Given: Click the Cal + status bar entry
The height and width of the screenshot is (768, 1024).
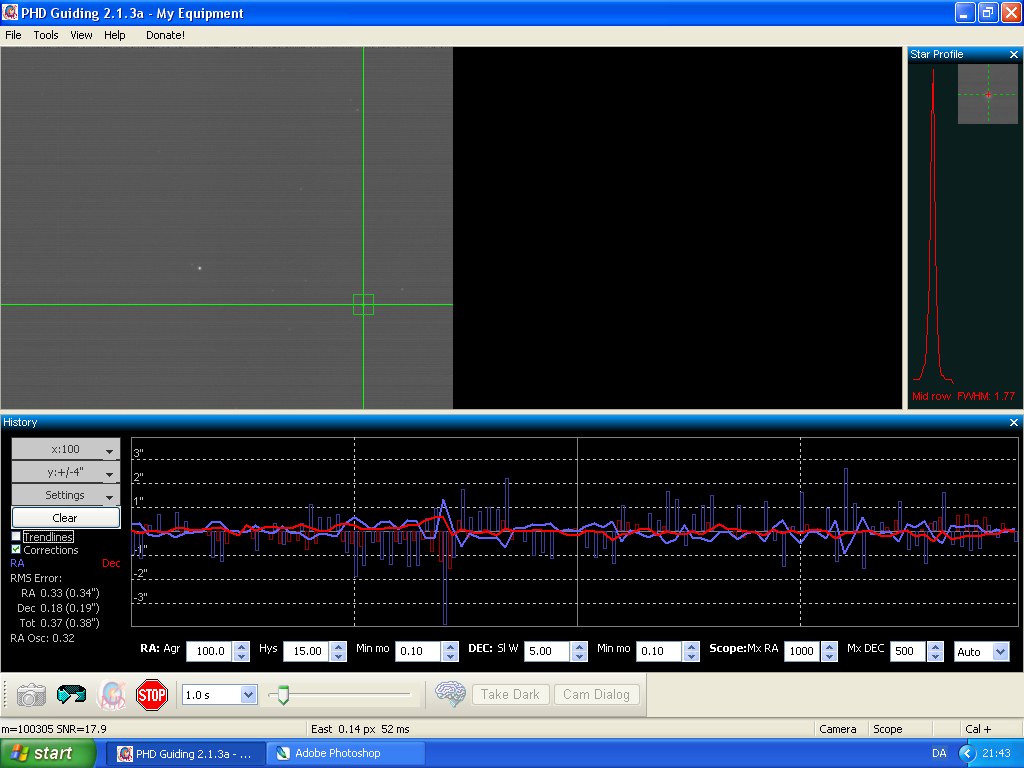Looking at the screenshot, I should coord(978,729).
